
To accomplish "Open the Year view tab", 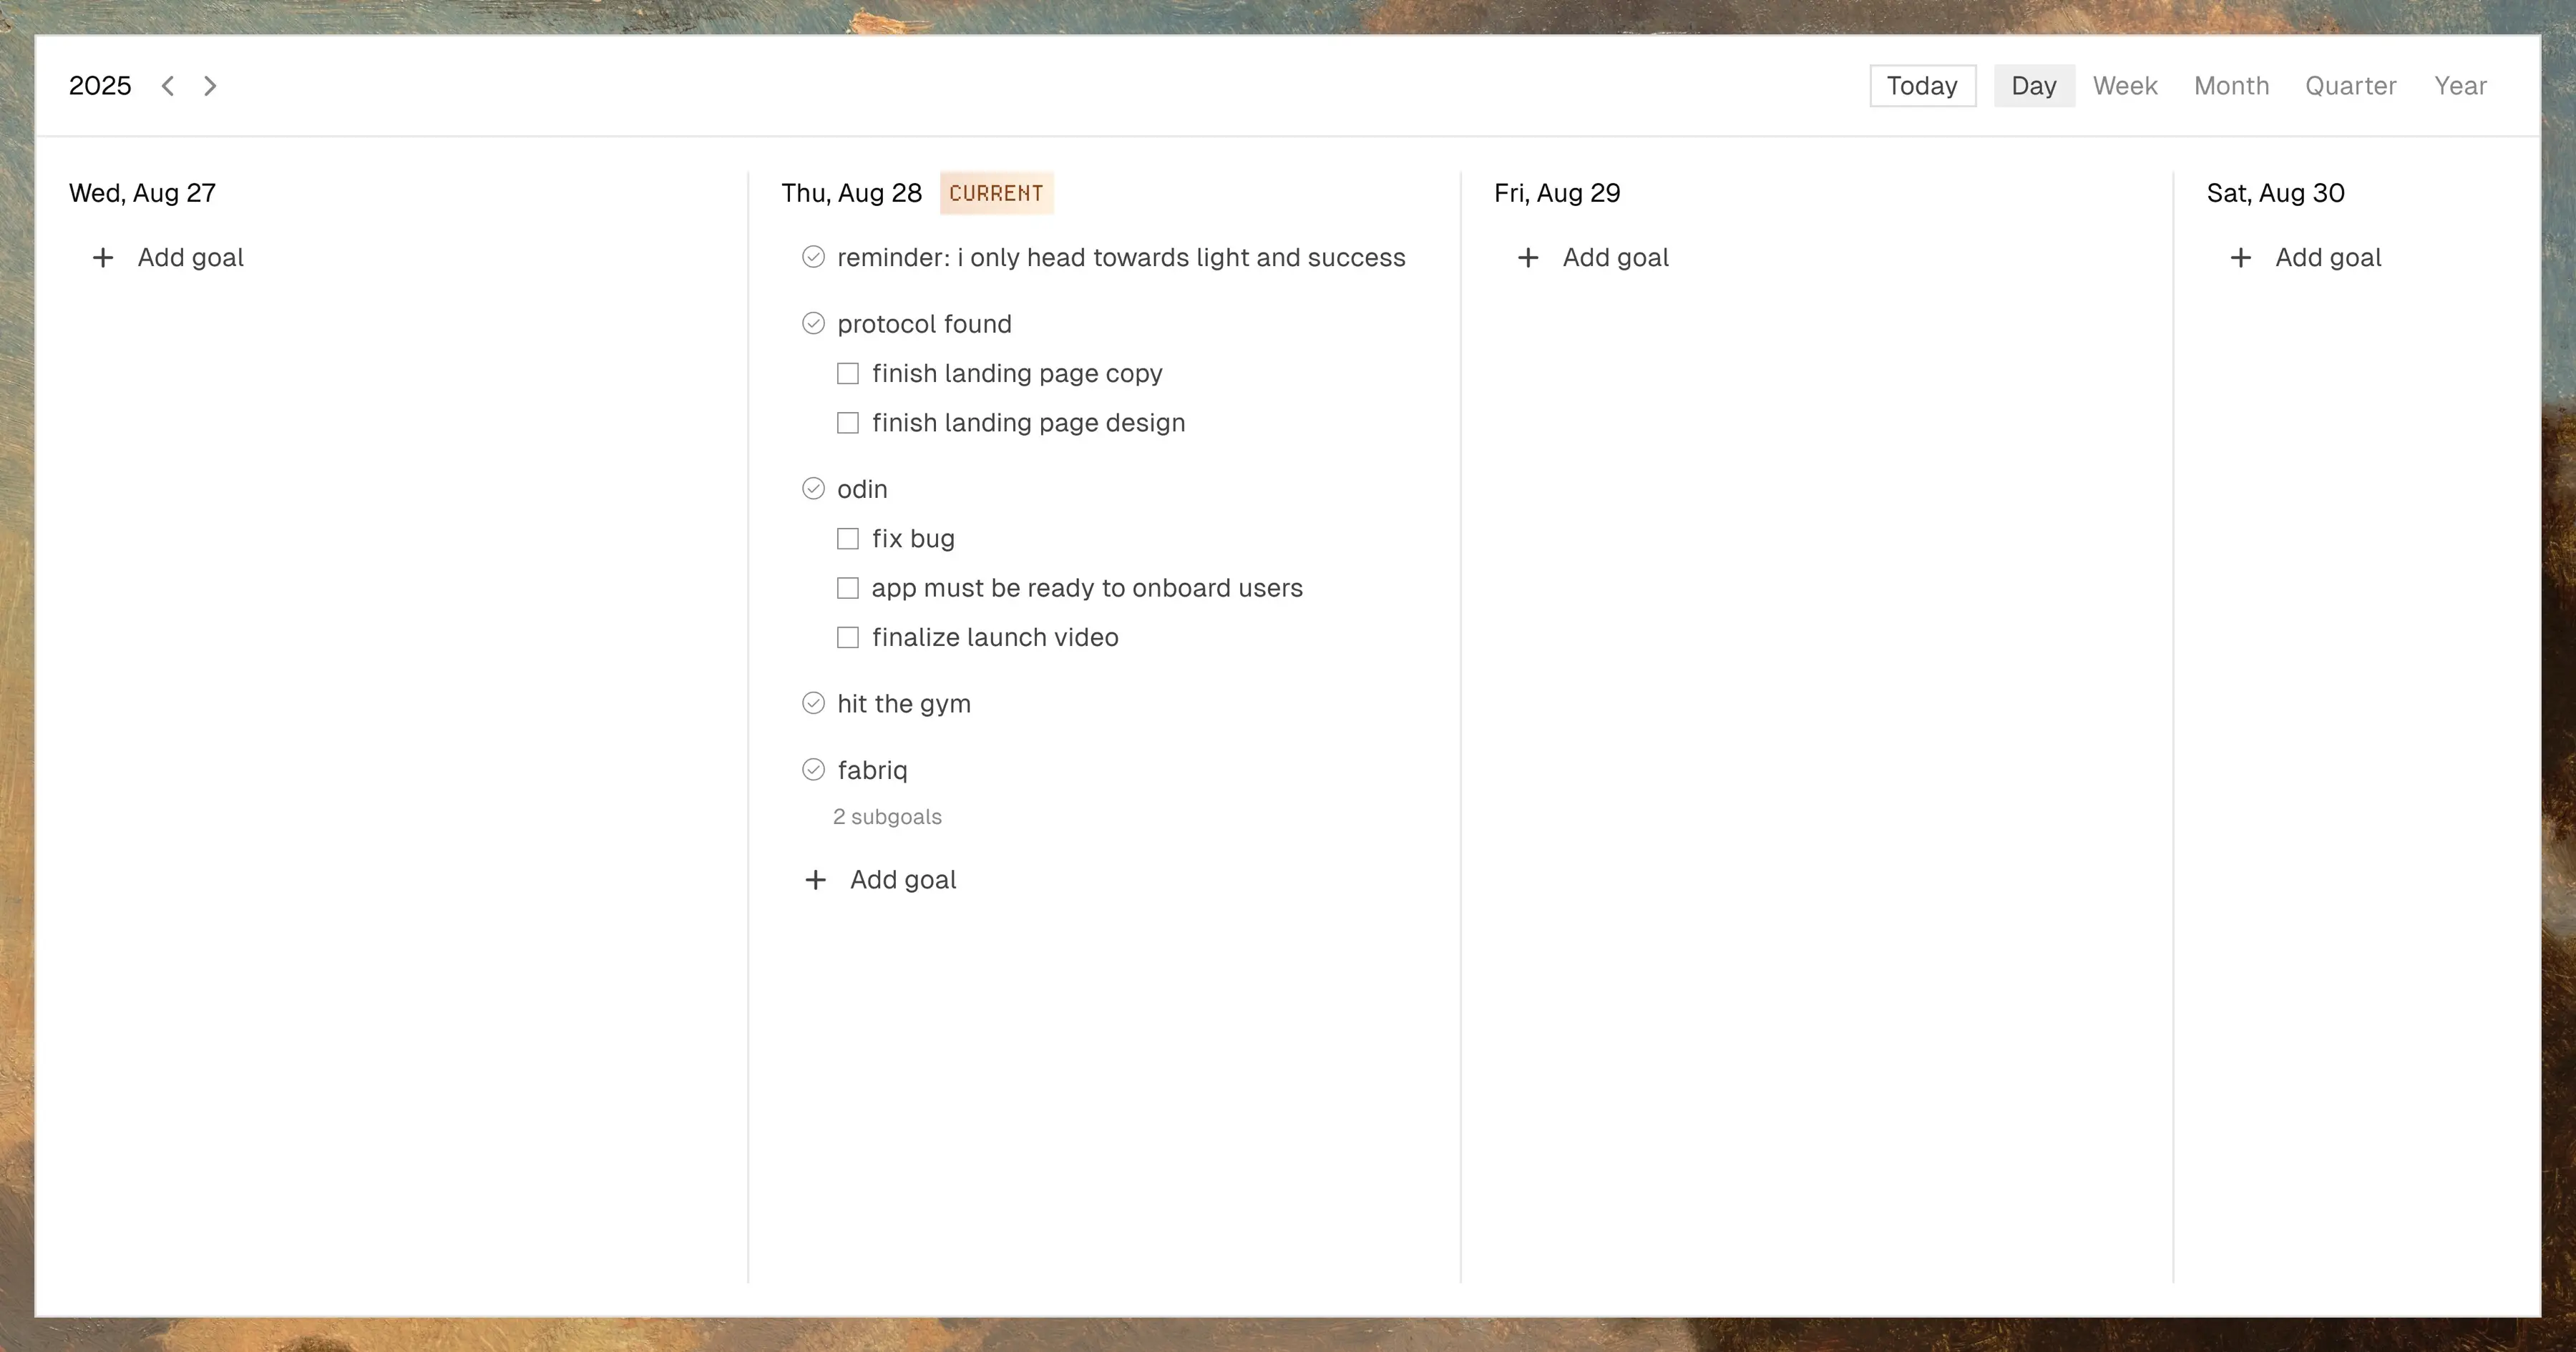I will 2460,86.
